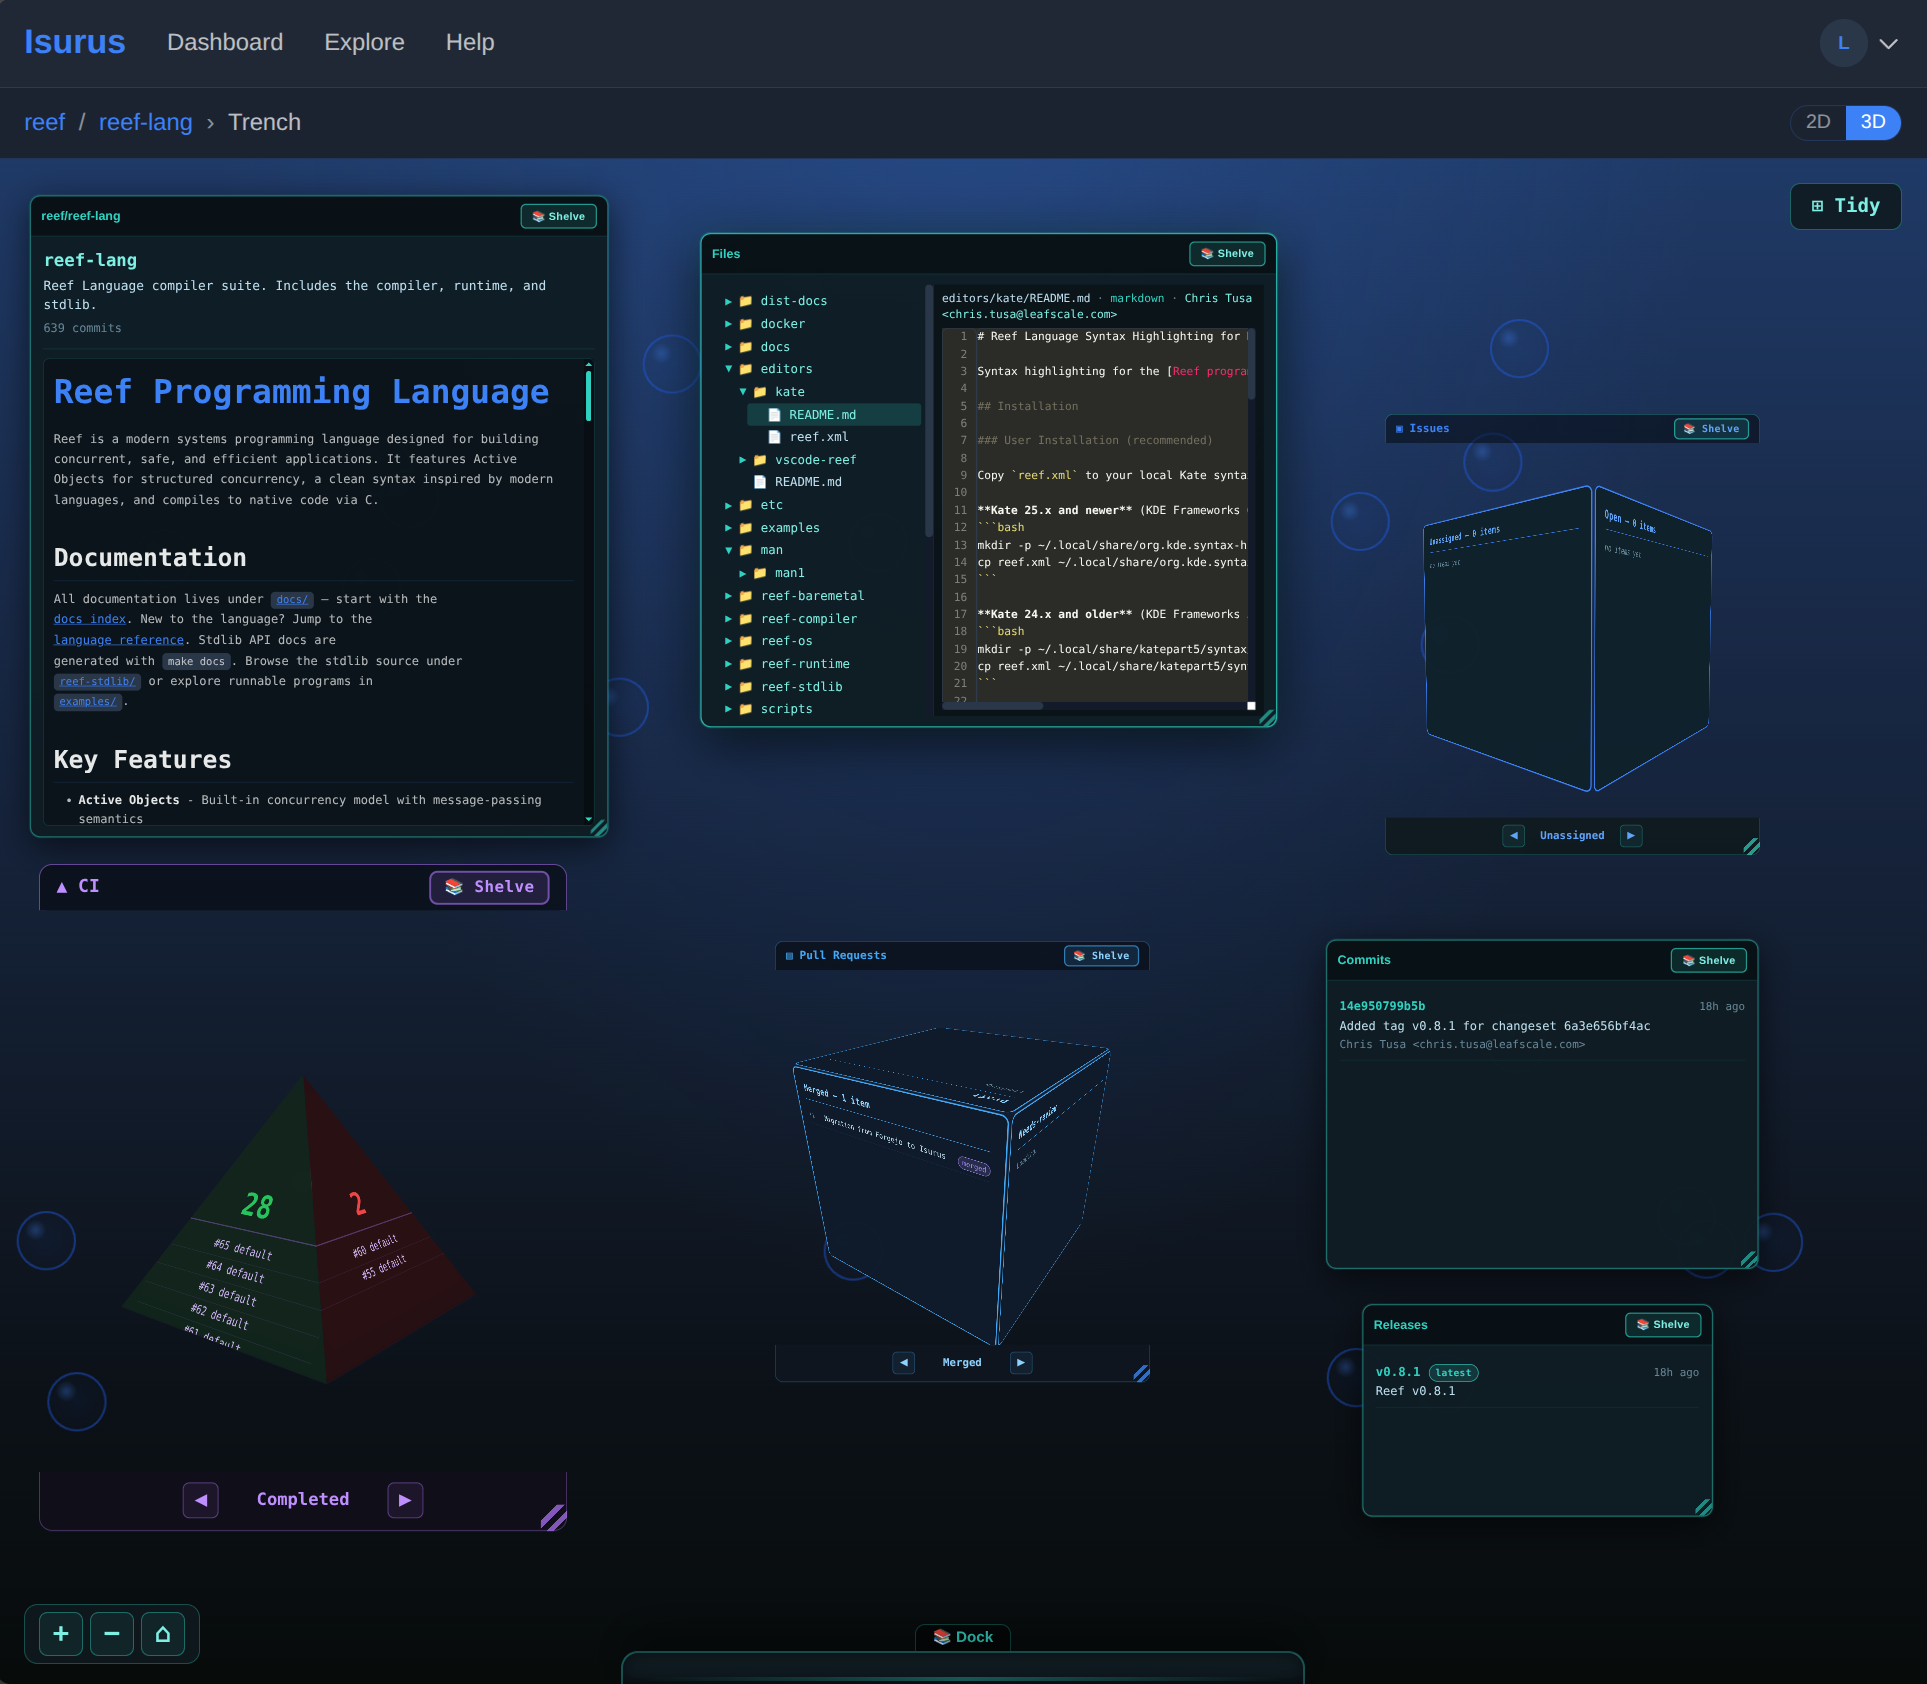Click the CI panel triangle icon
Image resolution: width=1927 pixels, height=1684 pixels.
tap(62, 887)
